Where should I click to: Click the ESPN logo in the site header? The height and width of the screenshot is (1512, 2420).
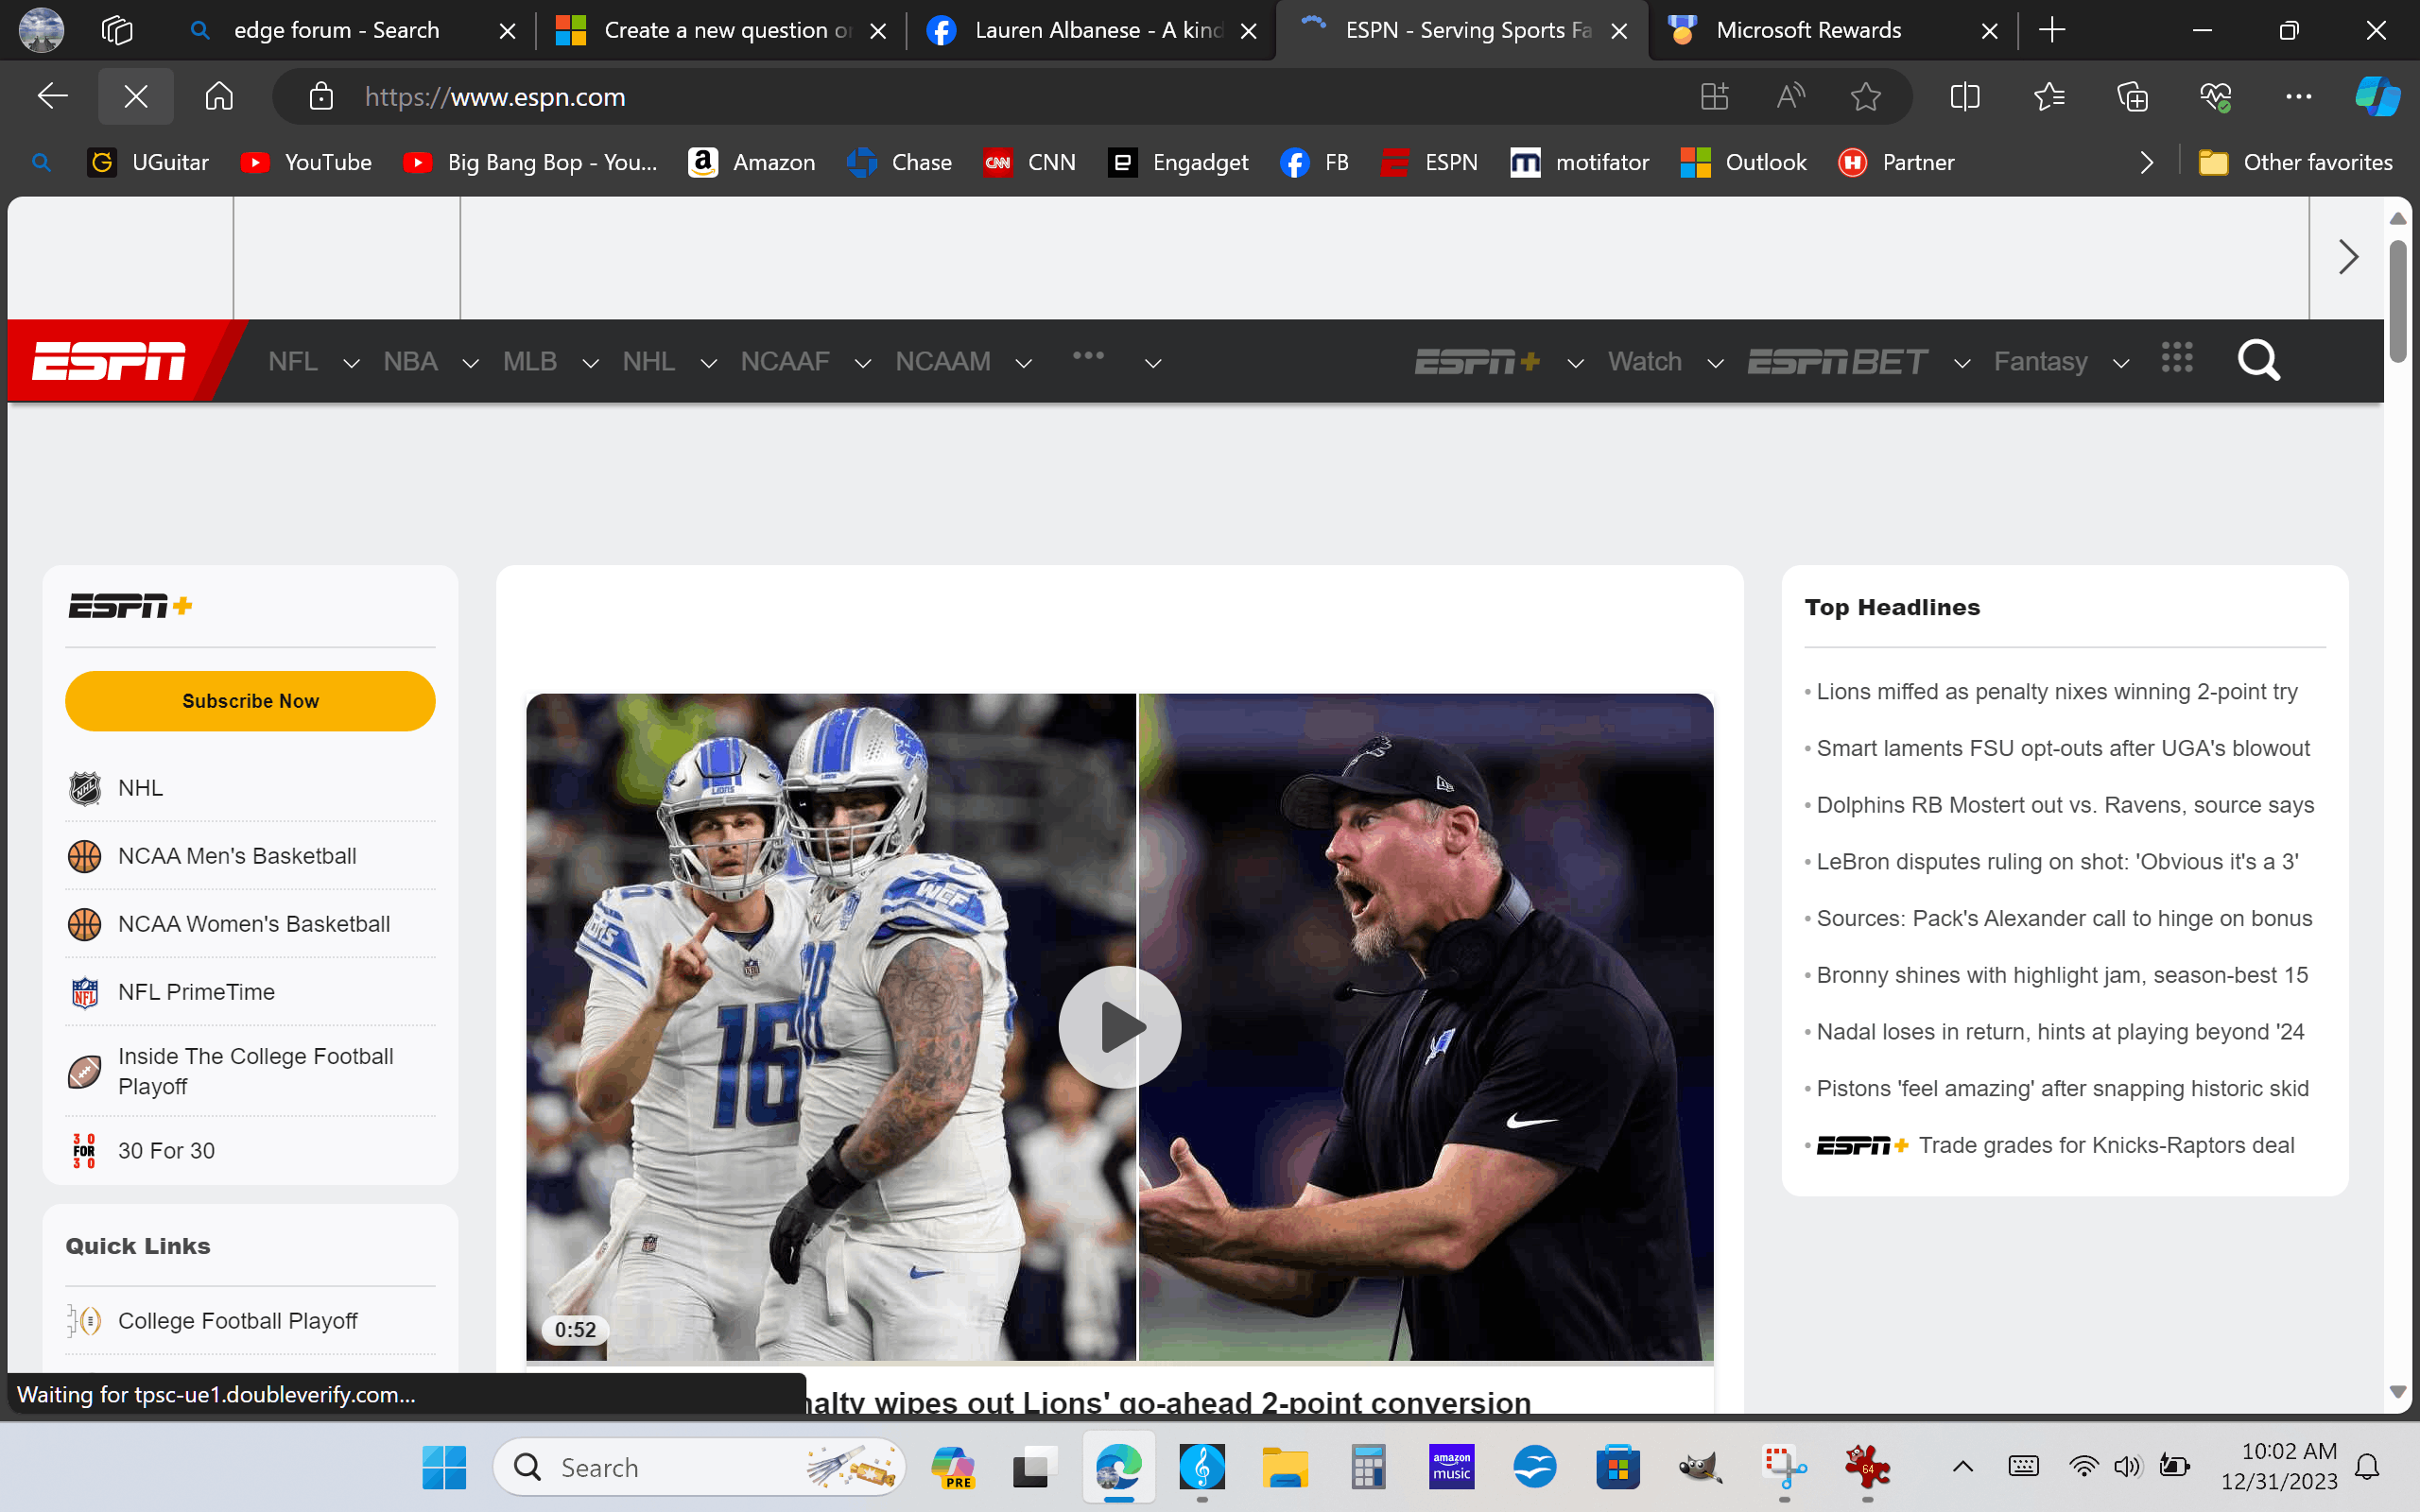pyautogui.click(x=108, y=361)
